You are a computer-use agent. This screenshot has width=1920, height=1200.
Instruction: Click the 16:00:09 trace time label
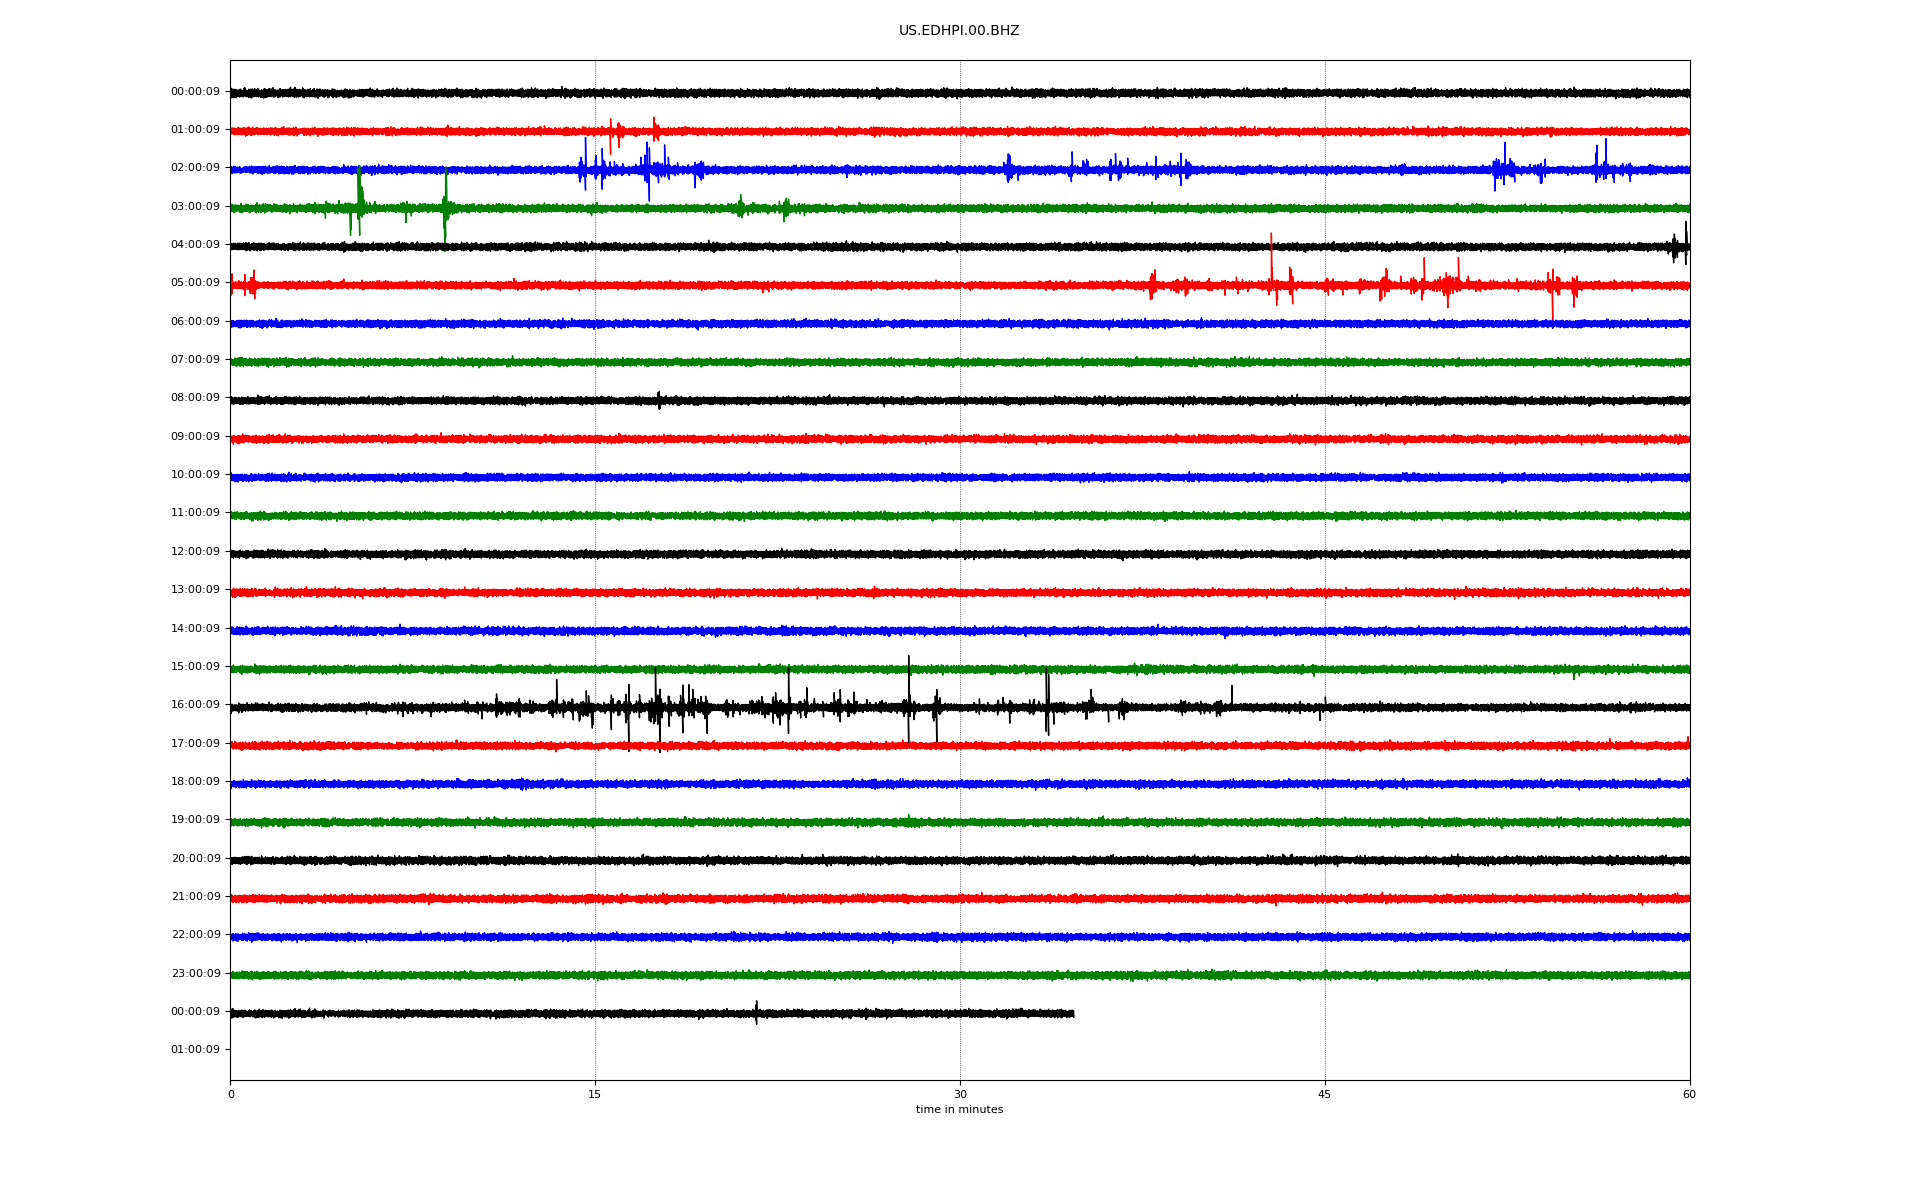point(195,705)
